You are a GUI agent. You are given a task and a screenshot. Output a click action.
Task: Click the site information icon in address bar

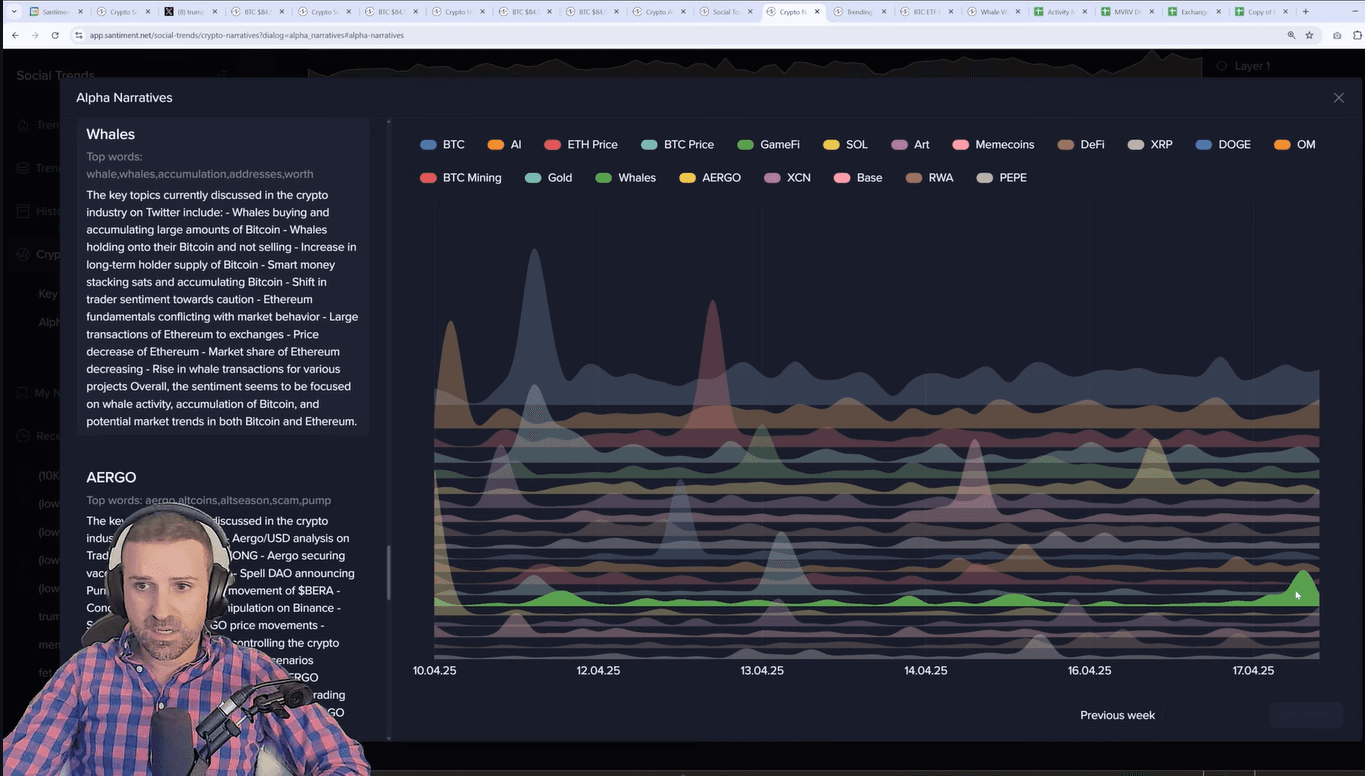tap(80, 35)
